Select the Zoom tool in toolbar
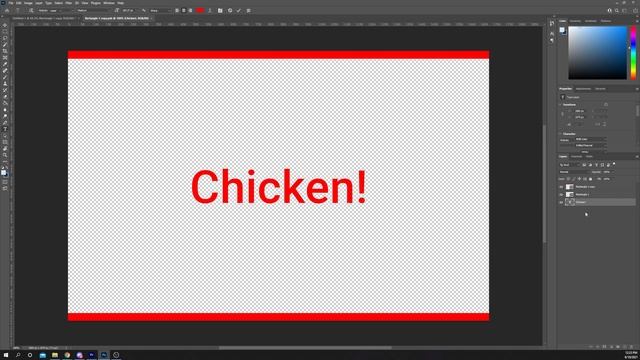The height and width of the screenshot is (360, 640). click(5, 155)
